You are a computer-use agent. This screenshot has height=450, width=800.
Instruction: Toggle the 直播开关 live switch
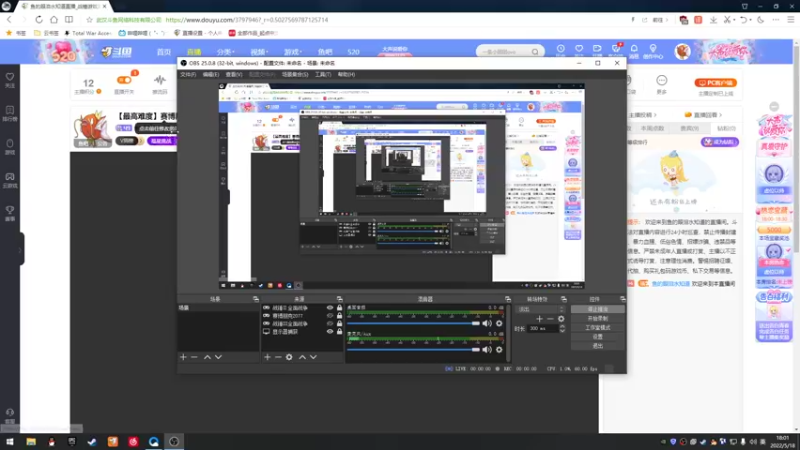124,80
